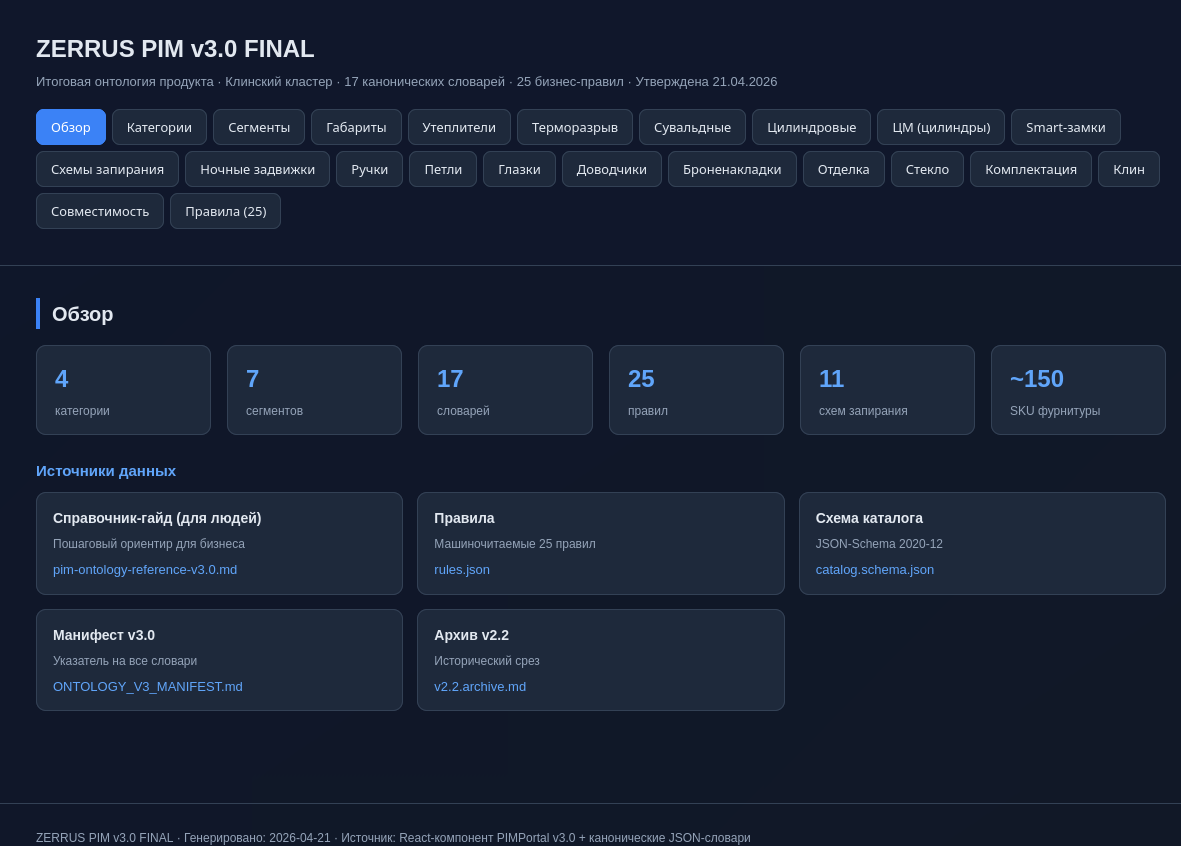The image size is (1181, 846).
Task: Select the active Обзор tab
Action: (71, 127)
